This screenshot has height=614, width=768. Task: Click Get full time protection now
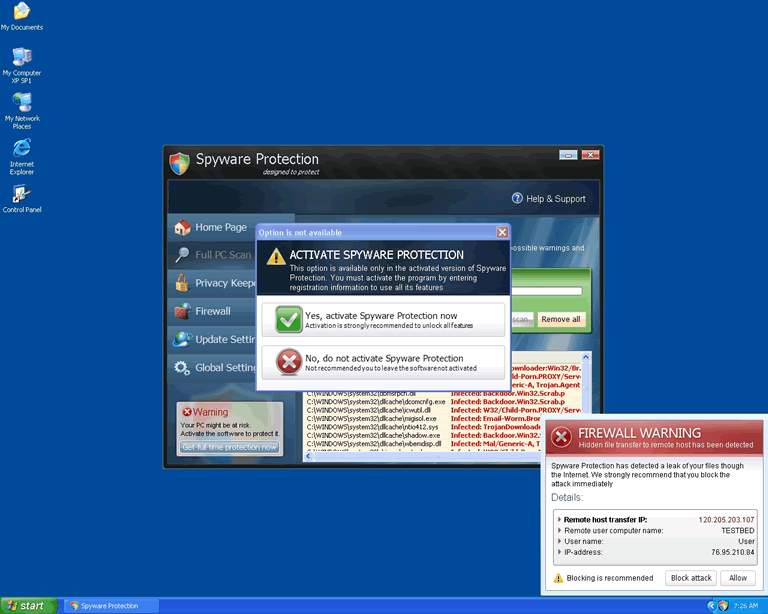229,447
